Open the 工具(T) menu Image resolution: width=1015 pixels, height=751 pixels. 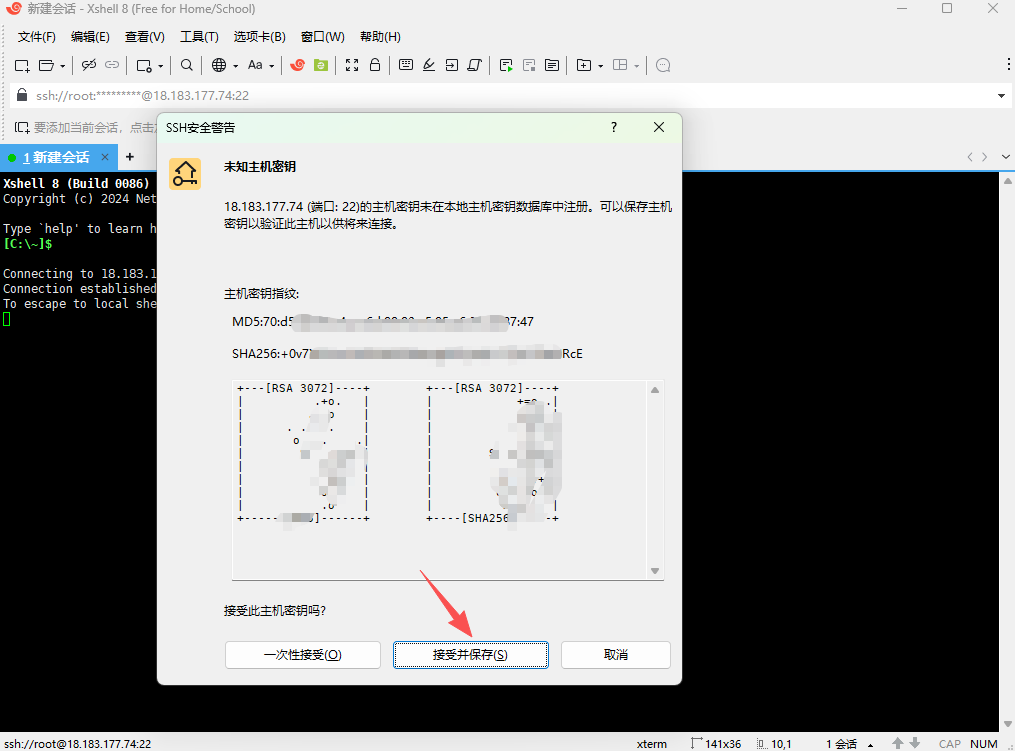point(199,37)
